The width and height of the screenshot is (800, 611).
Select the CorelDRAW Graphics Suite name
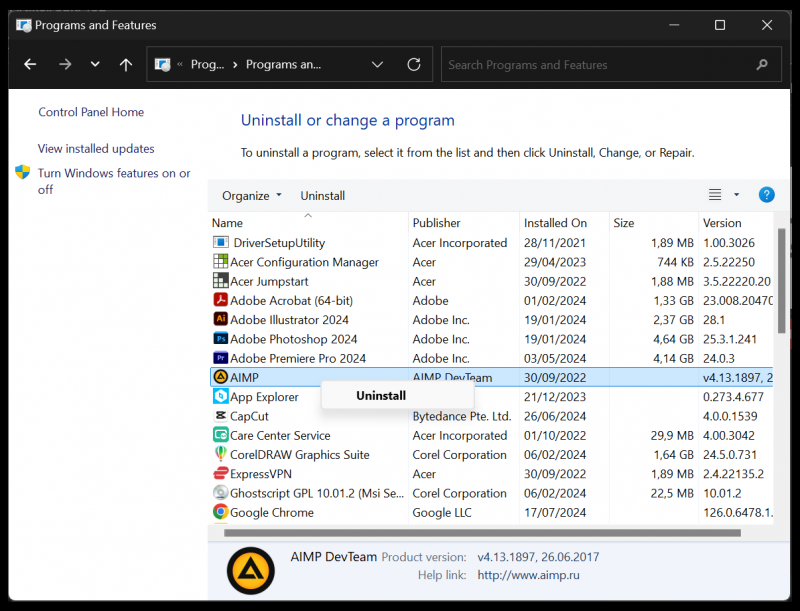tap(299, 455)
